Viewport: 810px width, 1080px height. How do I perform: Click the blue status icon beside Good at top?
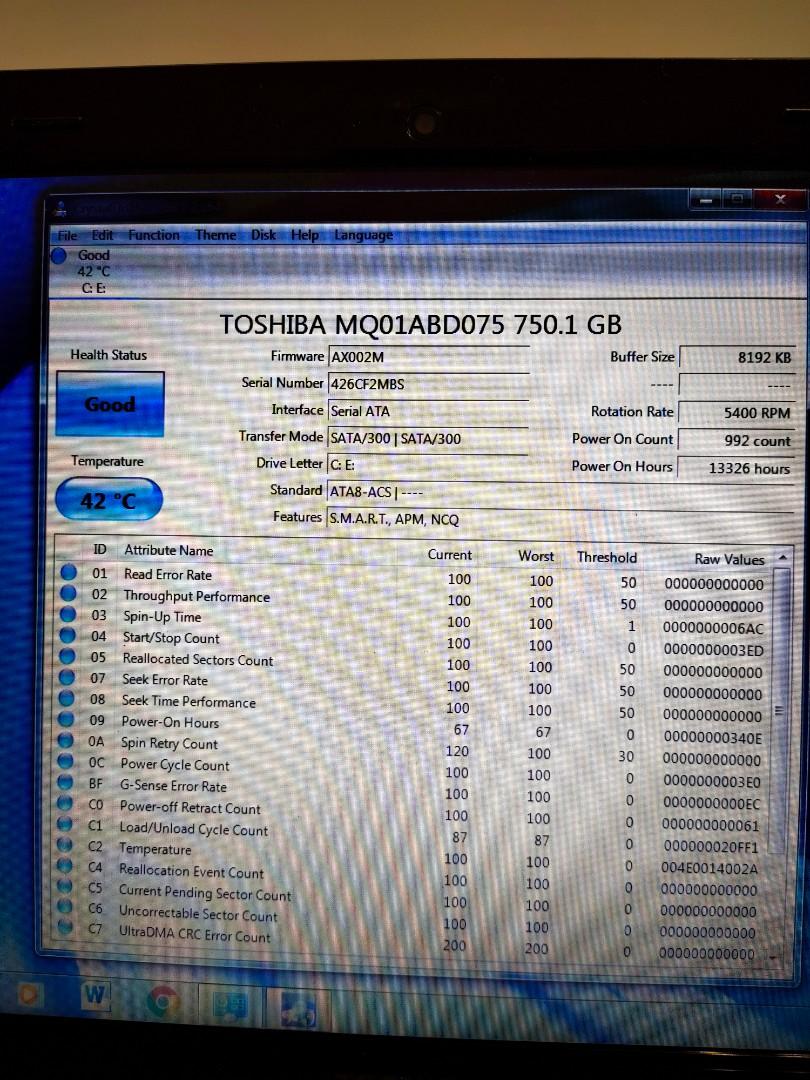click(59, 256)
